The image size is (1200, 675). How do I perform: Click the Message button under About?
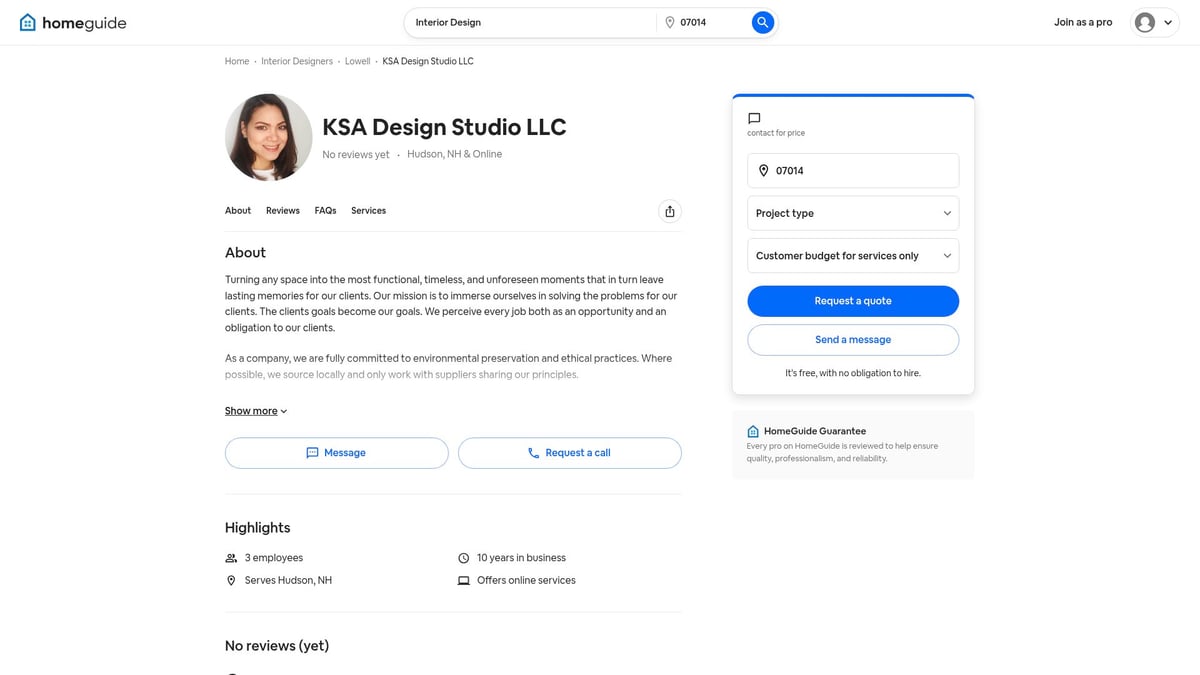click(336, 453)
